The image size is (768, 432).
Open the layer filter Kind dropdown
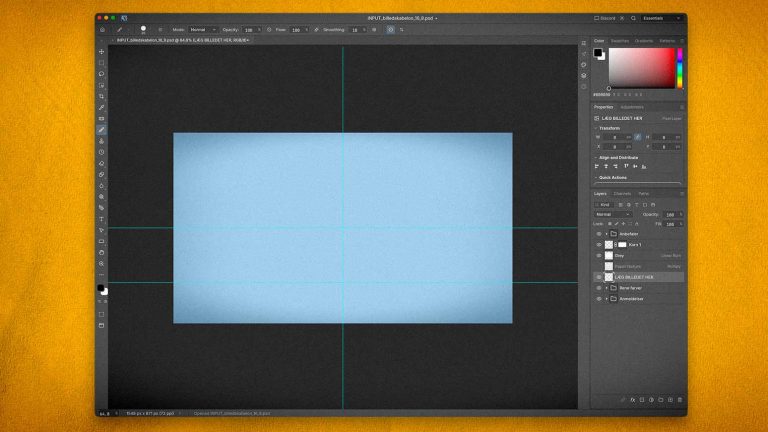pyautogui.click(x=604, y=205)
